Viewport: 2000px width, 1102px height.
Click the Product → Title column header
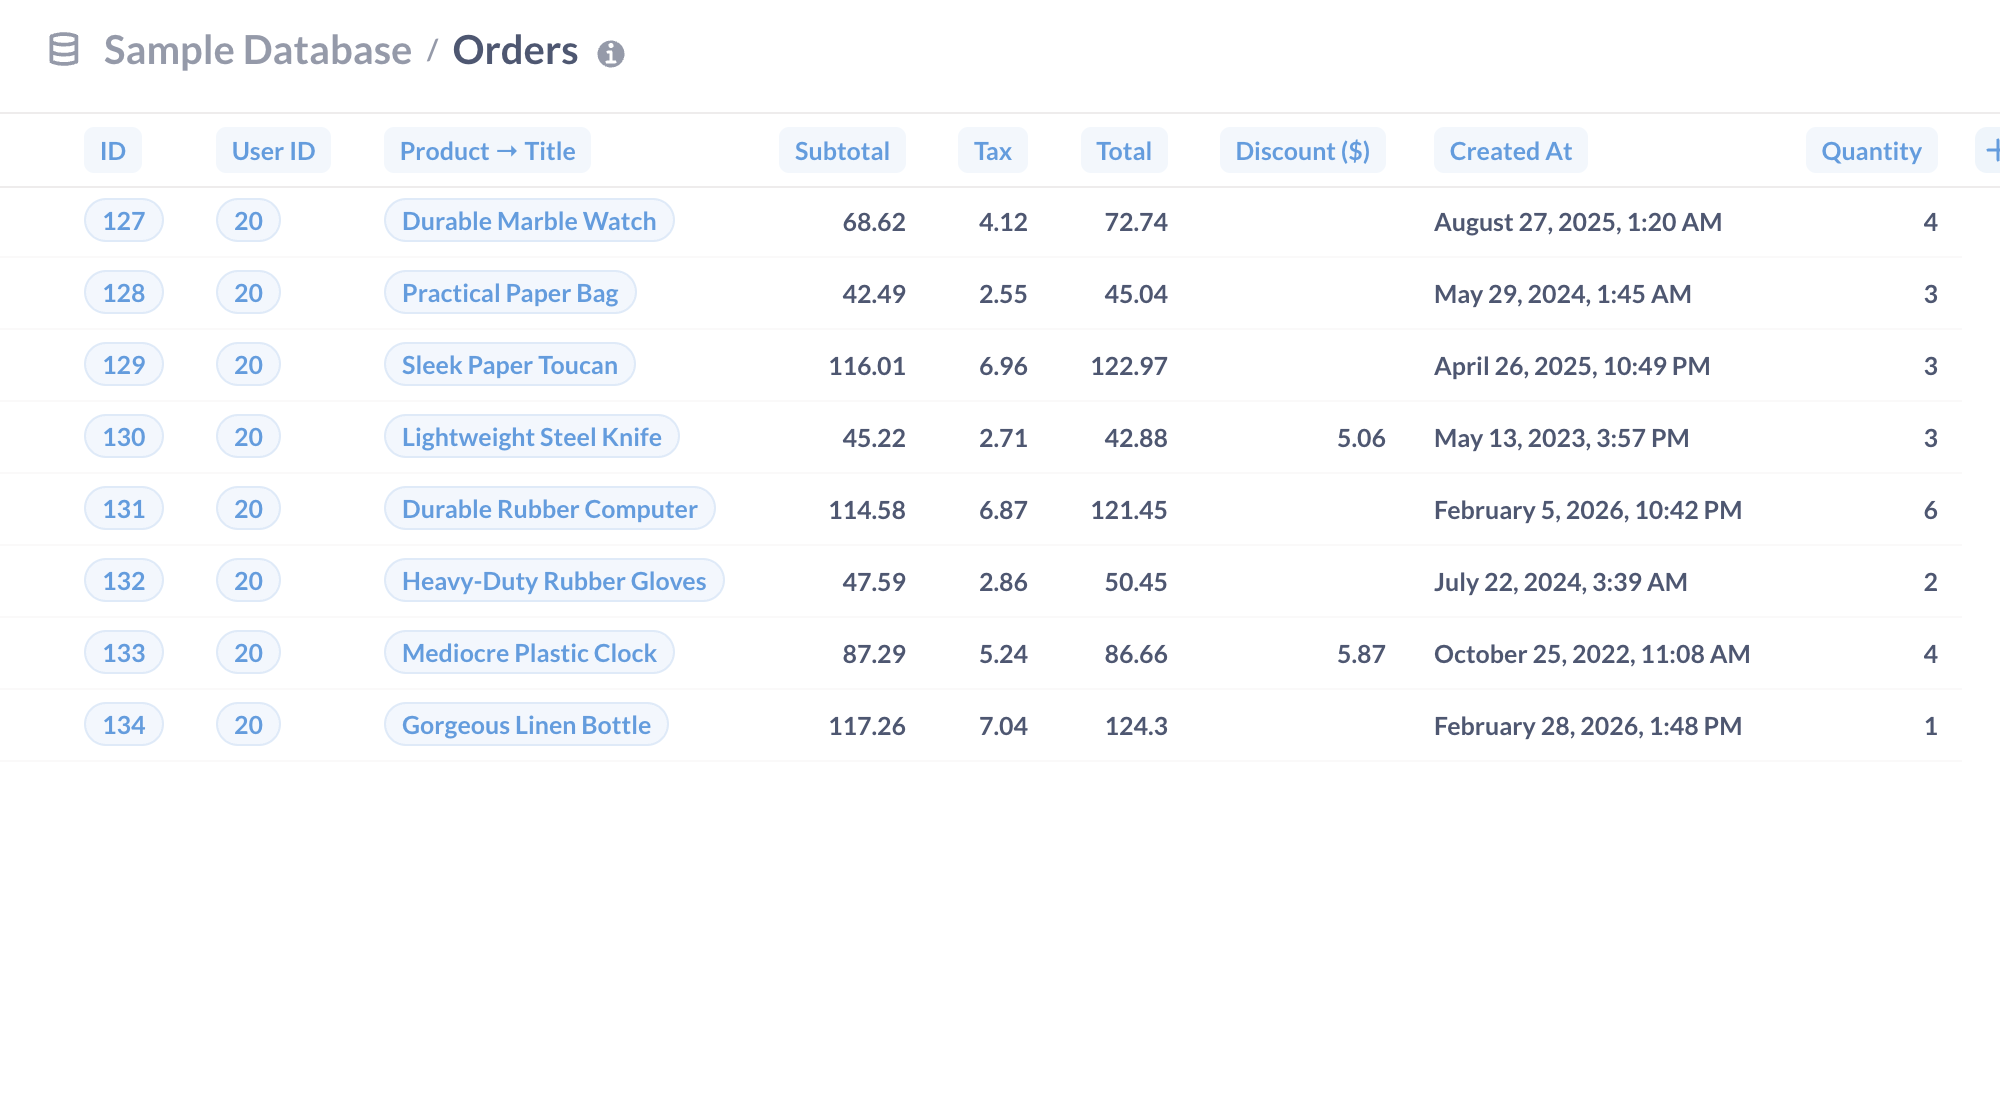[x=487, y=151]
